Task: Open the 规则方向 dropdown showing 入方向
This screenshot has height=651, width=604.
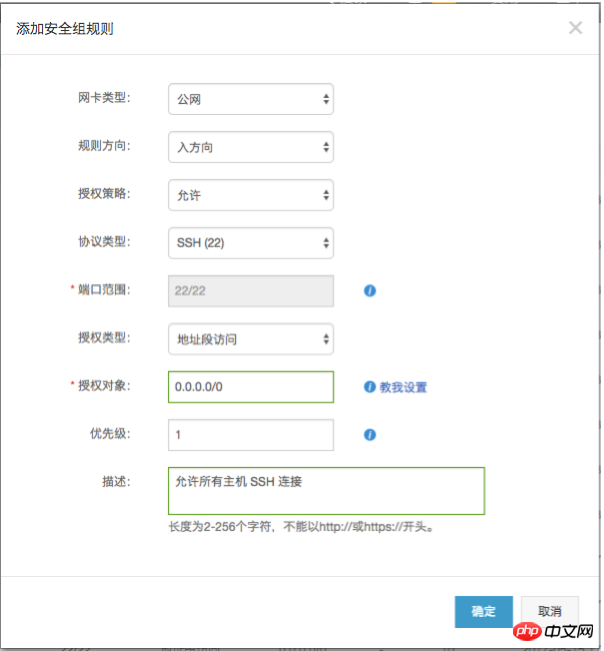Action: pos(251,147)
